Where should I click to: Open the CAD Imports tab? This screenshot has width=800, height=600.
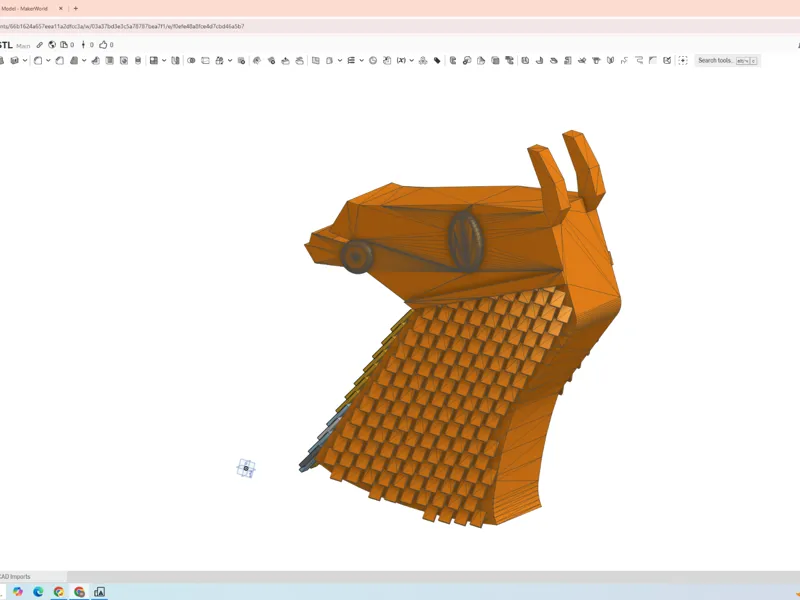[16, 577]
